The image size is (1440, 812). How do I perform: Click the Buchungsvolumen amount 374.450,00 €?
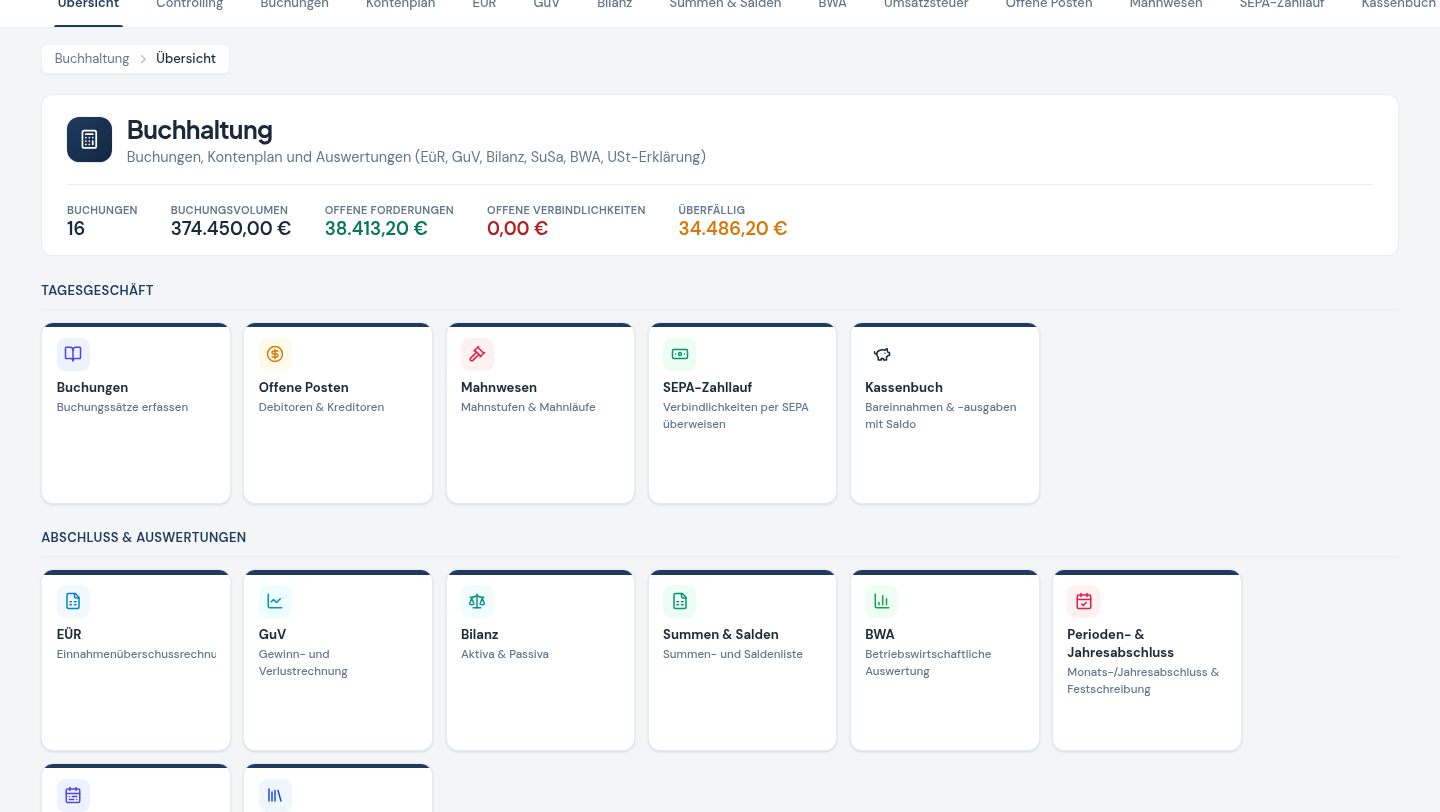(231, 229)
